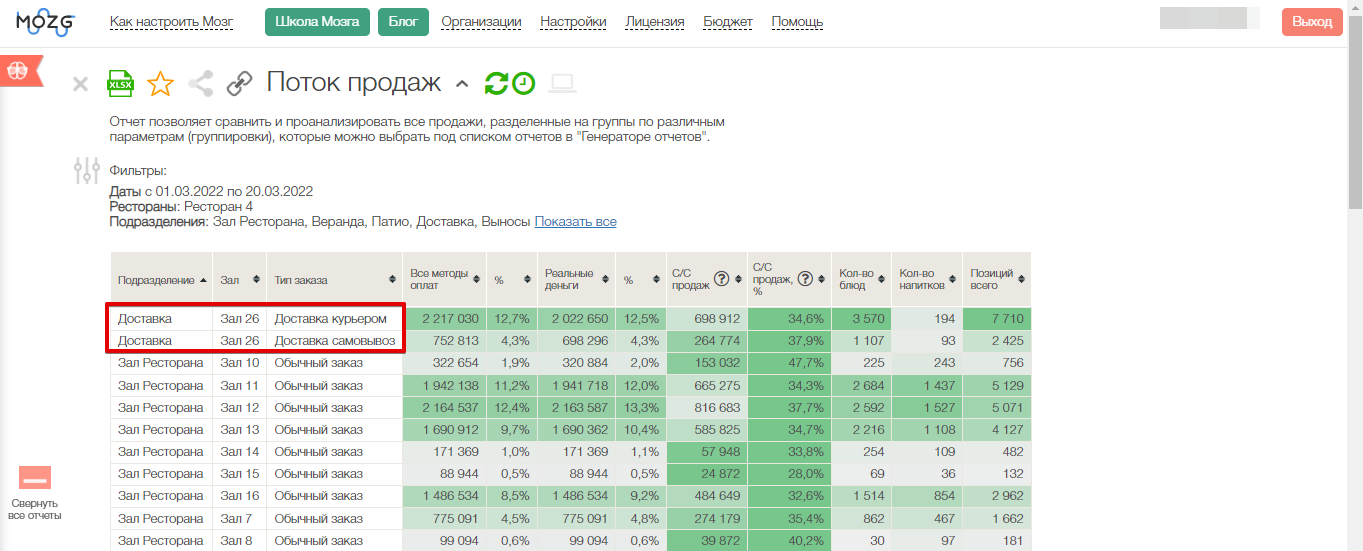The height and width of the screenshot is (551, 1363).
Task: Collapse report description chevron next to title
Action: 461,84
